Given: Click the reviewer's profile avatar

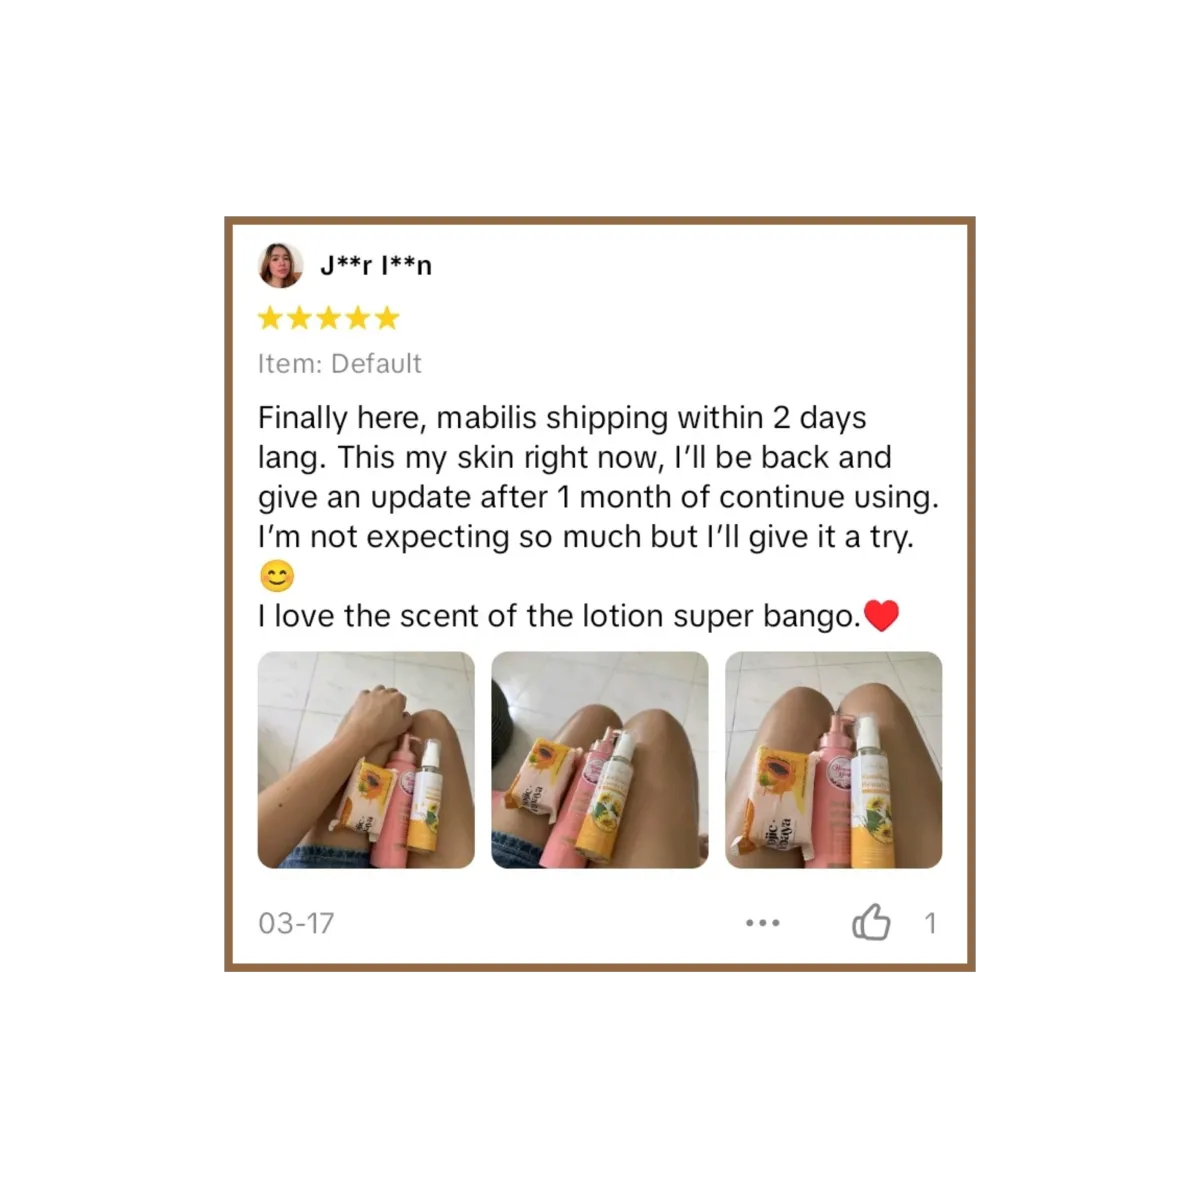Looking at the screenshot, I should click(281, 265).
